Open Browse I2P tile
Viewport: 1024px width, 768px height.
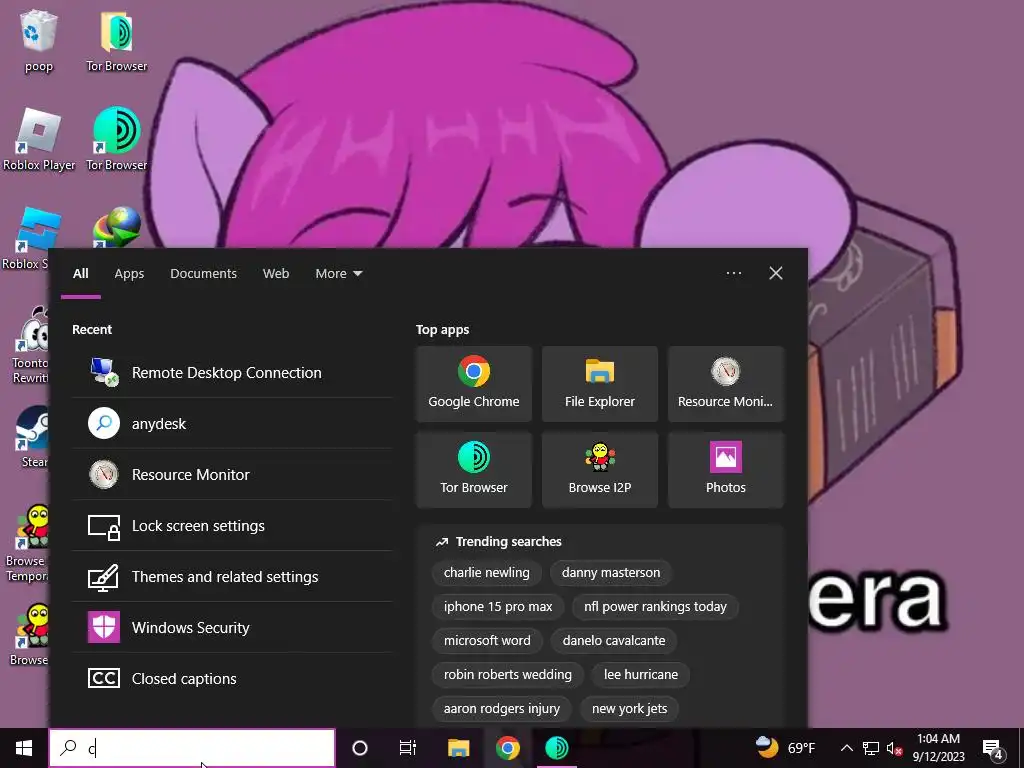tap(600, 469)
